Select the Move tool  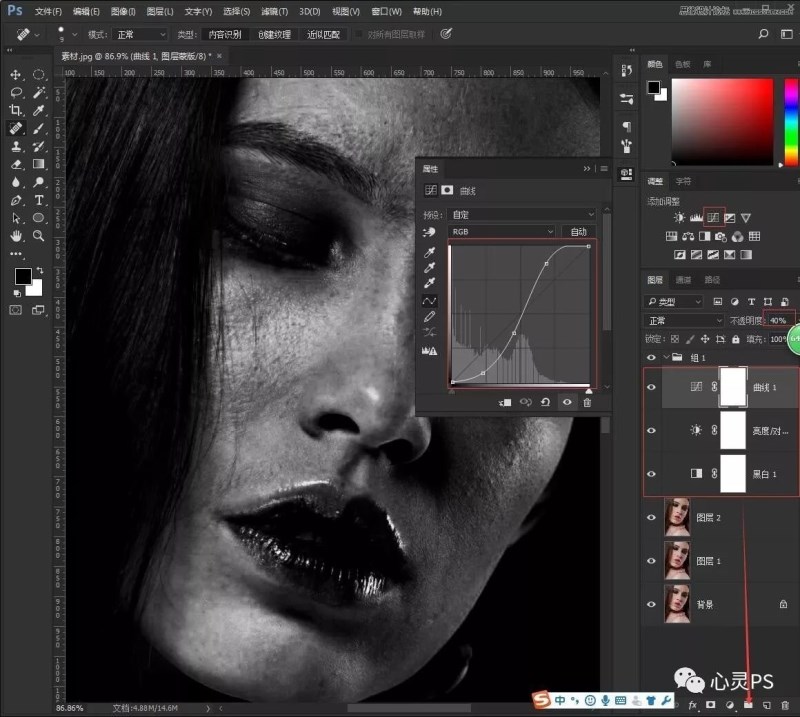pyautogui.click(x=15, y=75)
